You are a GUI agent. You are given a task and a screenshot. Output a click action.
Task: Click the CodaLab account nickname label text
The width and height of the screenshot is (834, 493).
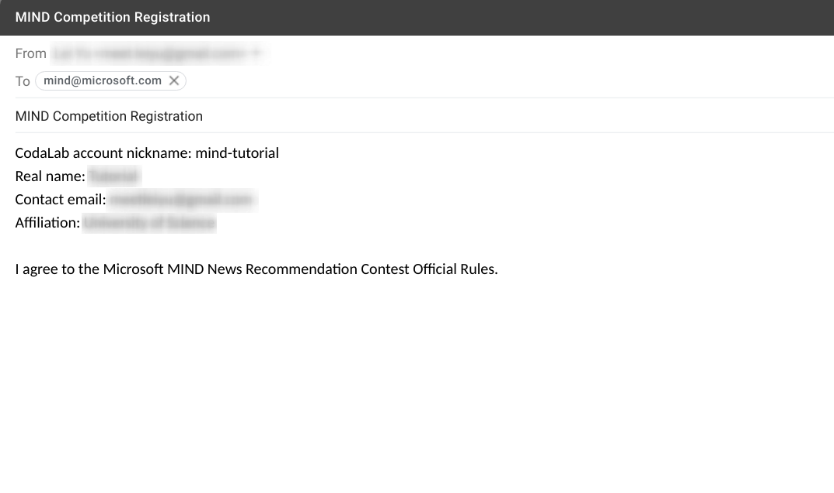tap(102, 153)
